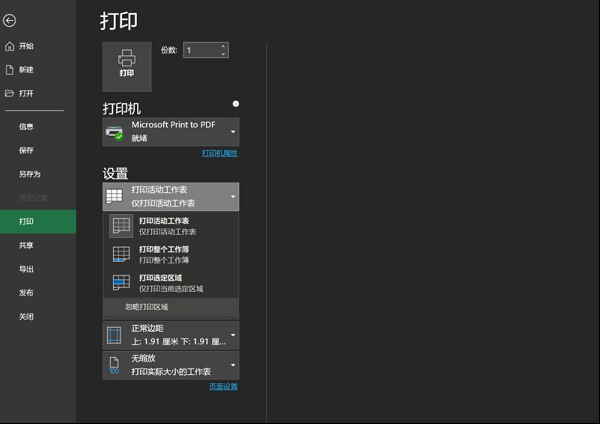
Task: Toggle 忽略打印区域 option
Action: [x=171, y=307]
